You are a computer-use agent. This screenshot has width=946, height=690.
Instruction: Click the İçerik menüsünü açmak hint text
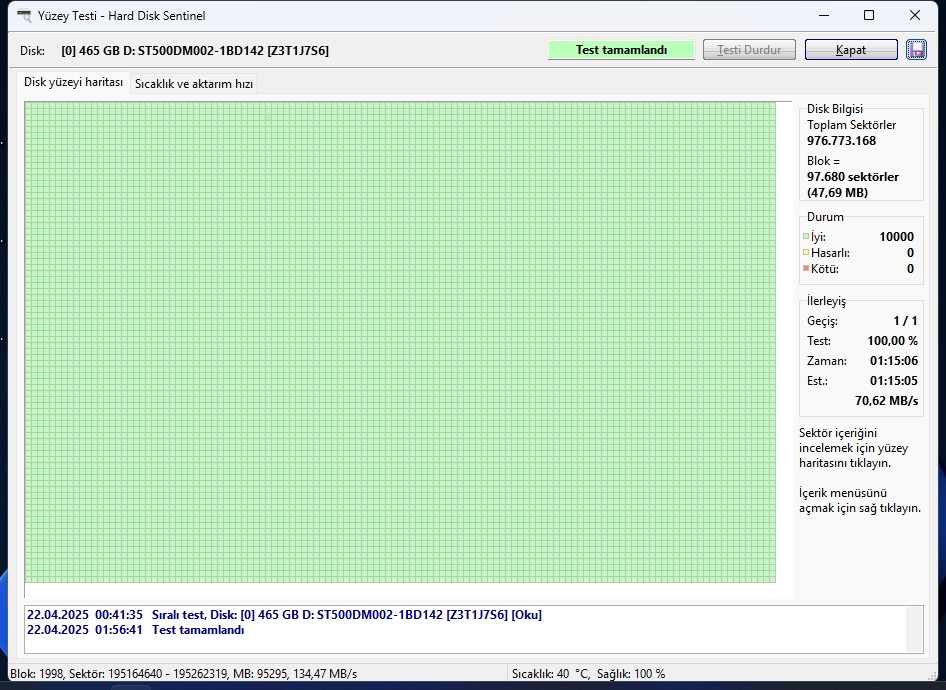coord(860,501)
